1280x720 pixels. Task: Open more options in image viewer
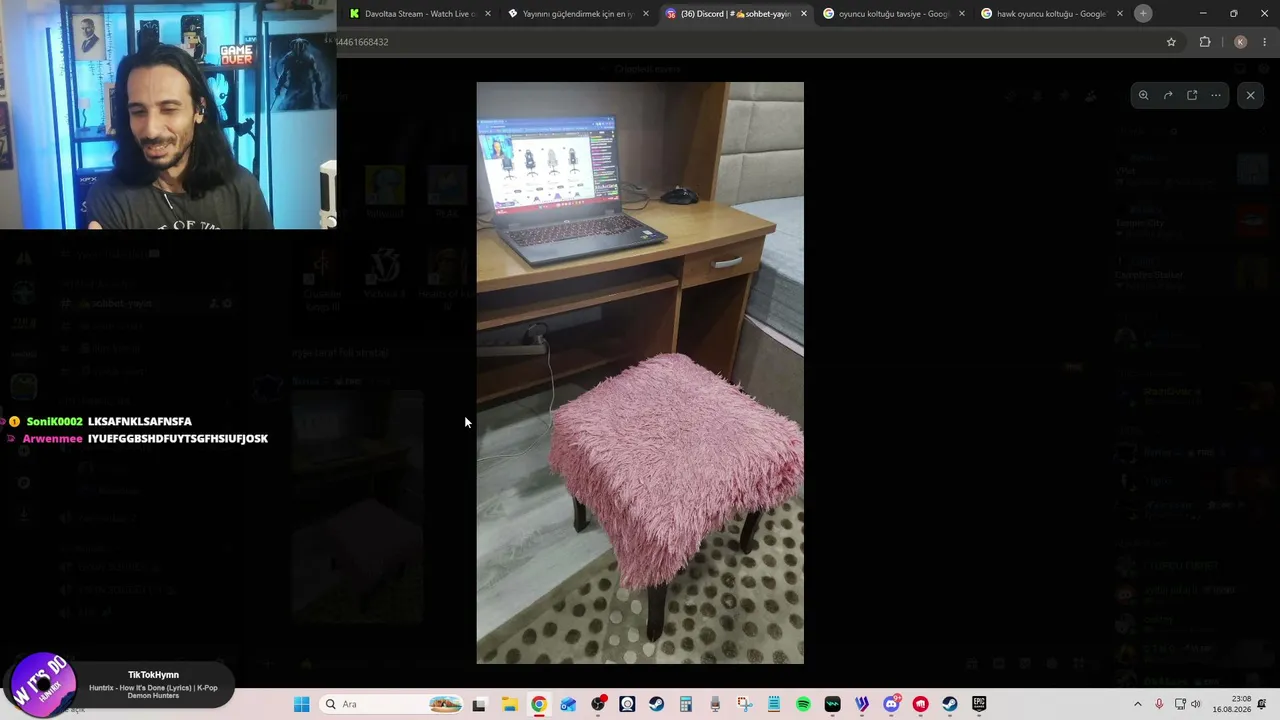[x=1216, y=95]
